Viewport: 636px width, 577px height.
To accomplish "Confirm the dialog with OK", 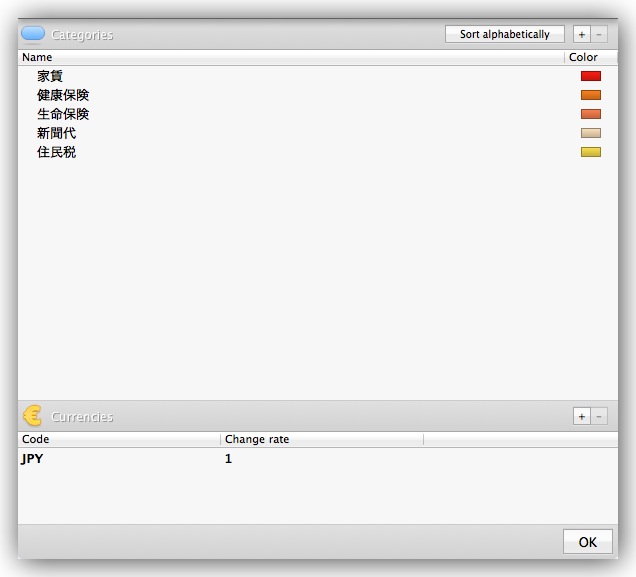I will [x=587, y=542].
